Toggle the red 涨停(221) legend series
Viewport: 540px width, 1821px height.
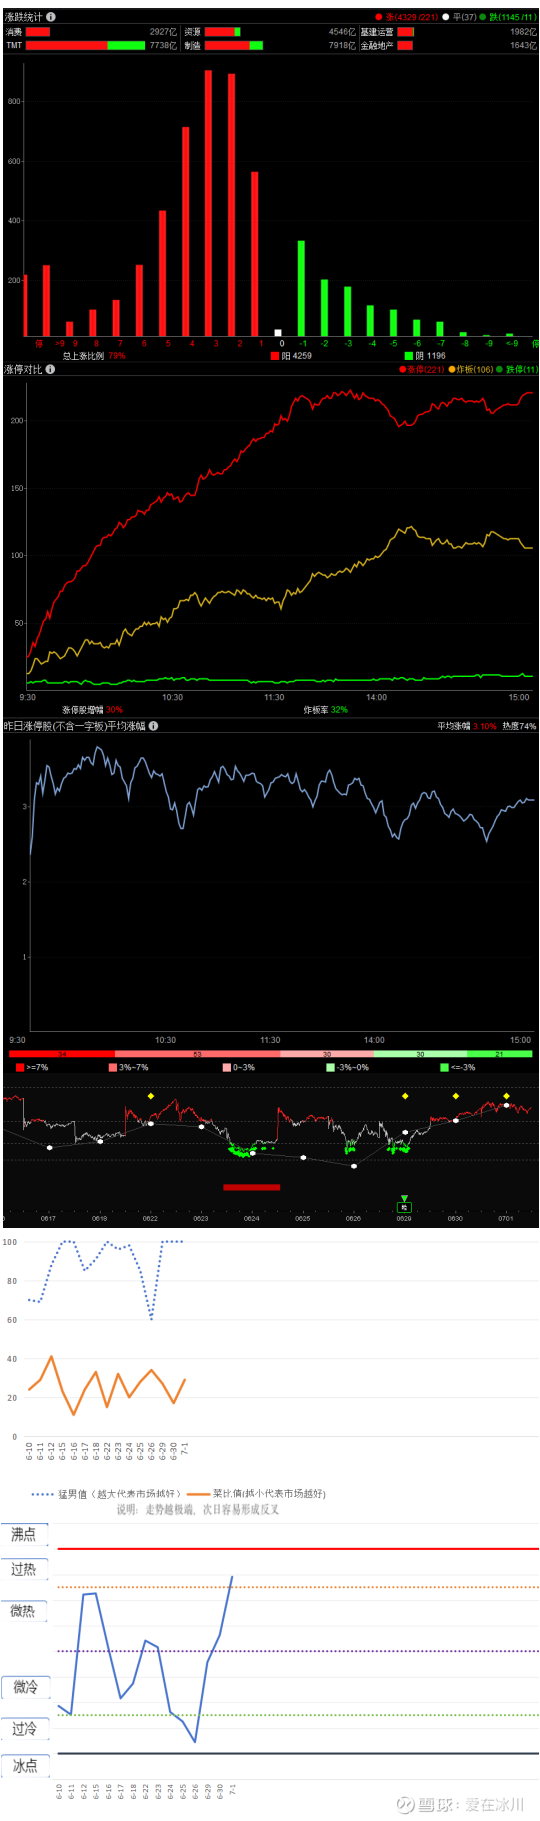point(422,369)
